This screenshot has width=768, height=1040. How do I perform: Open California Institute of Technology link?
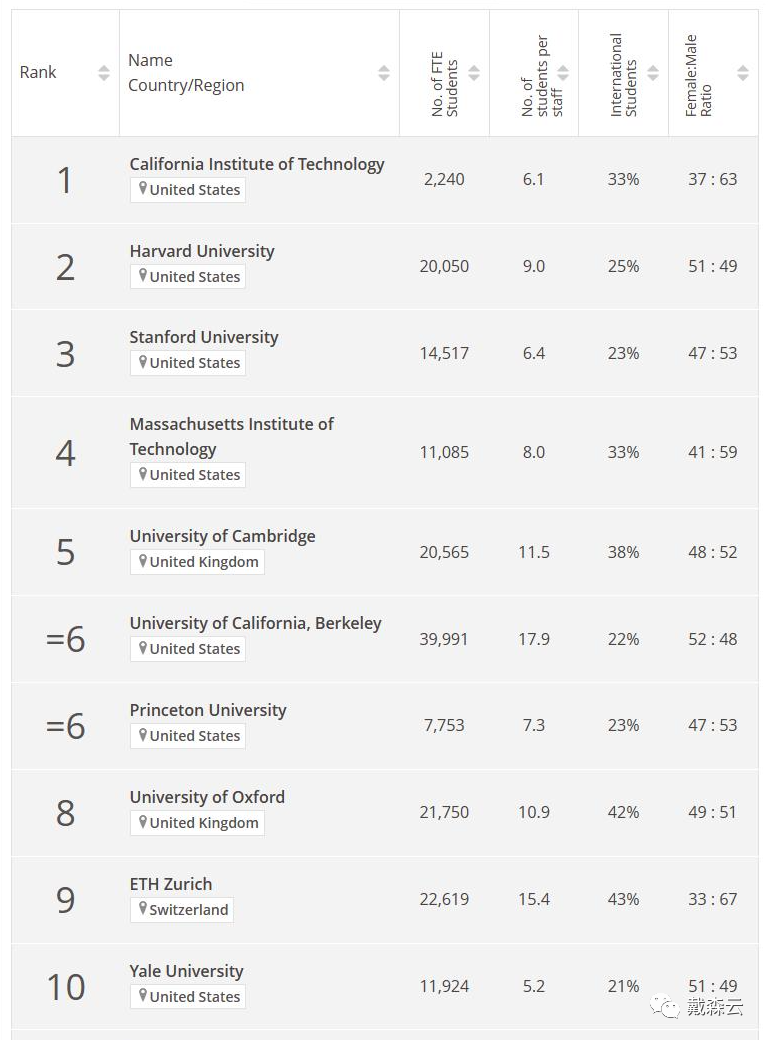pyautogui.click(x=257, y=164)
